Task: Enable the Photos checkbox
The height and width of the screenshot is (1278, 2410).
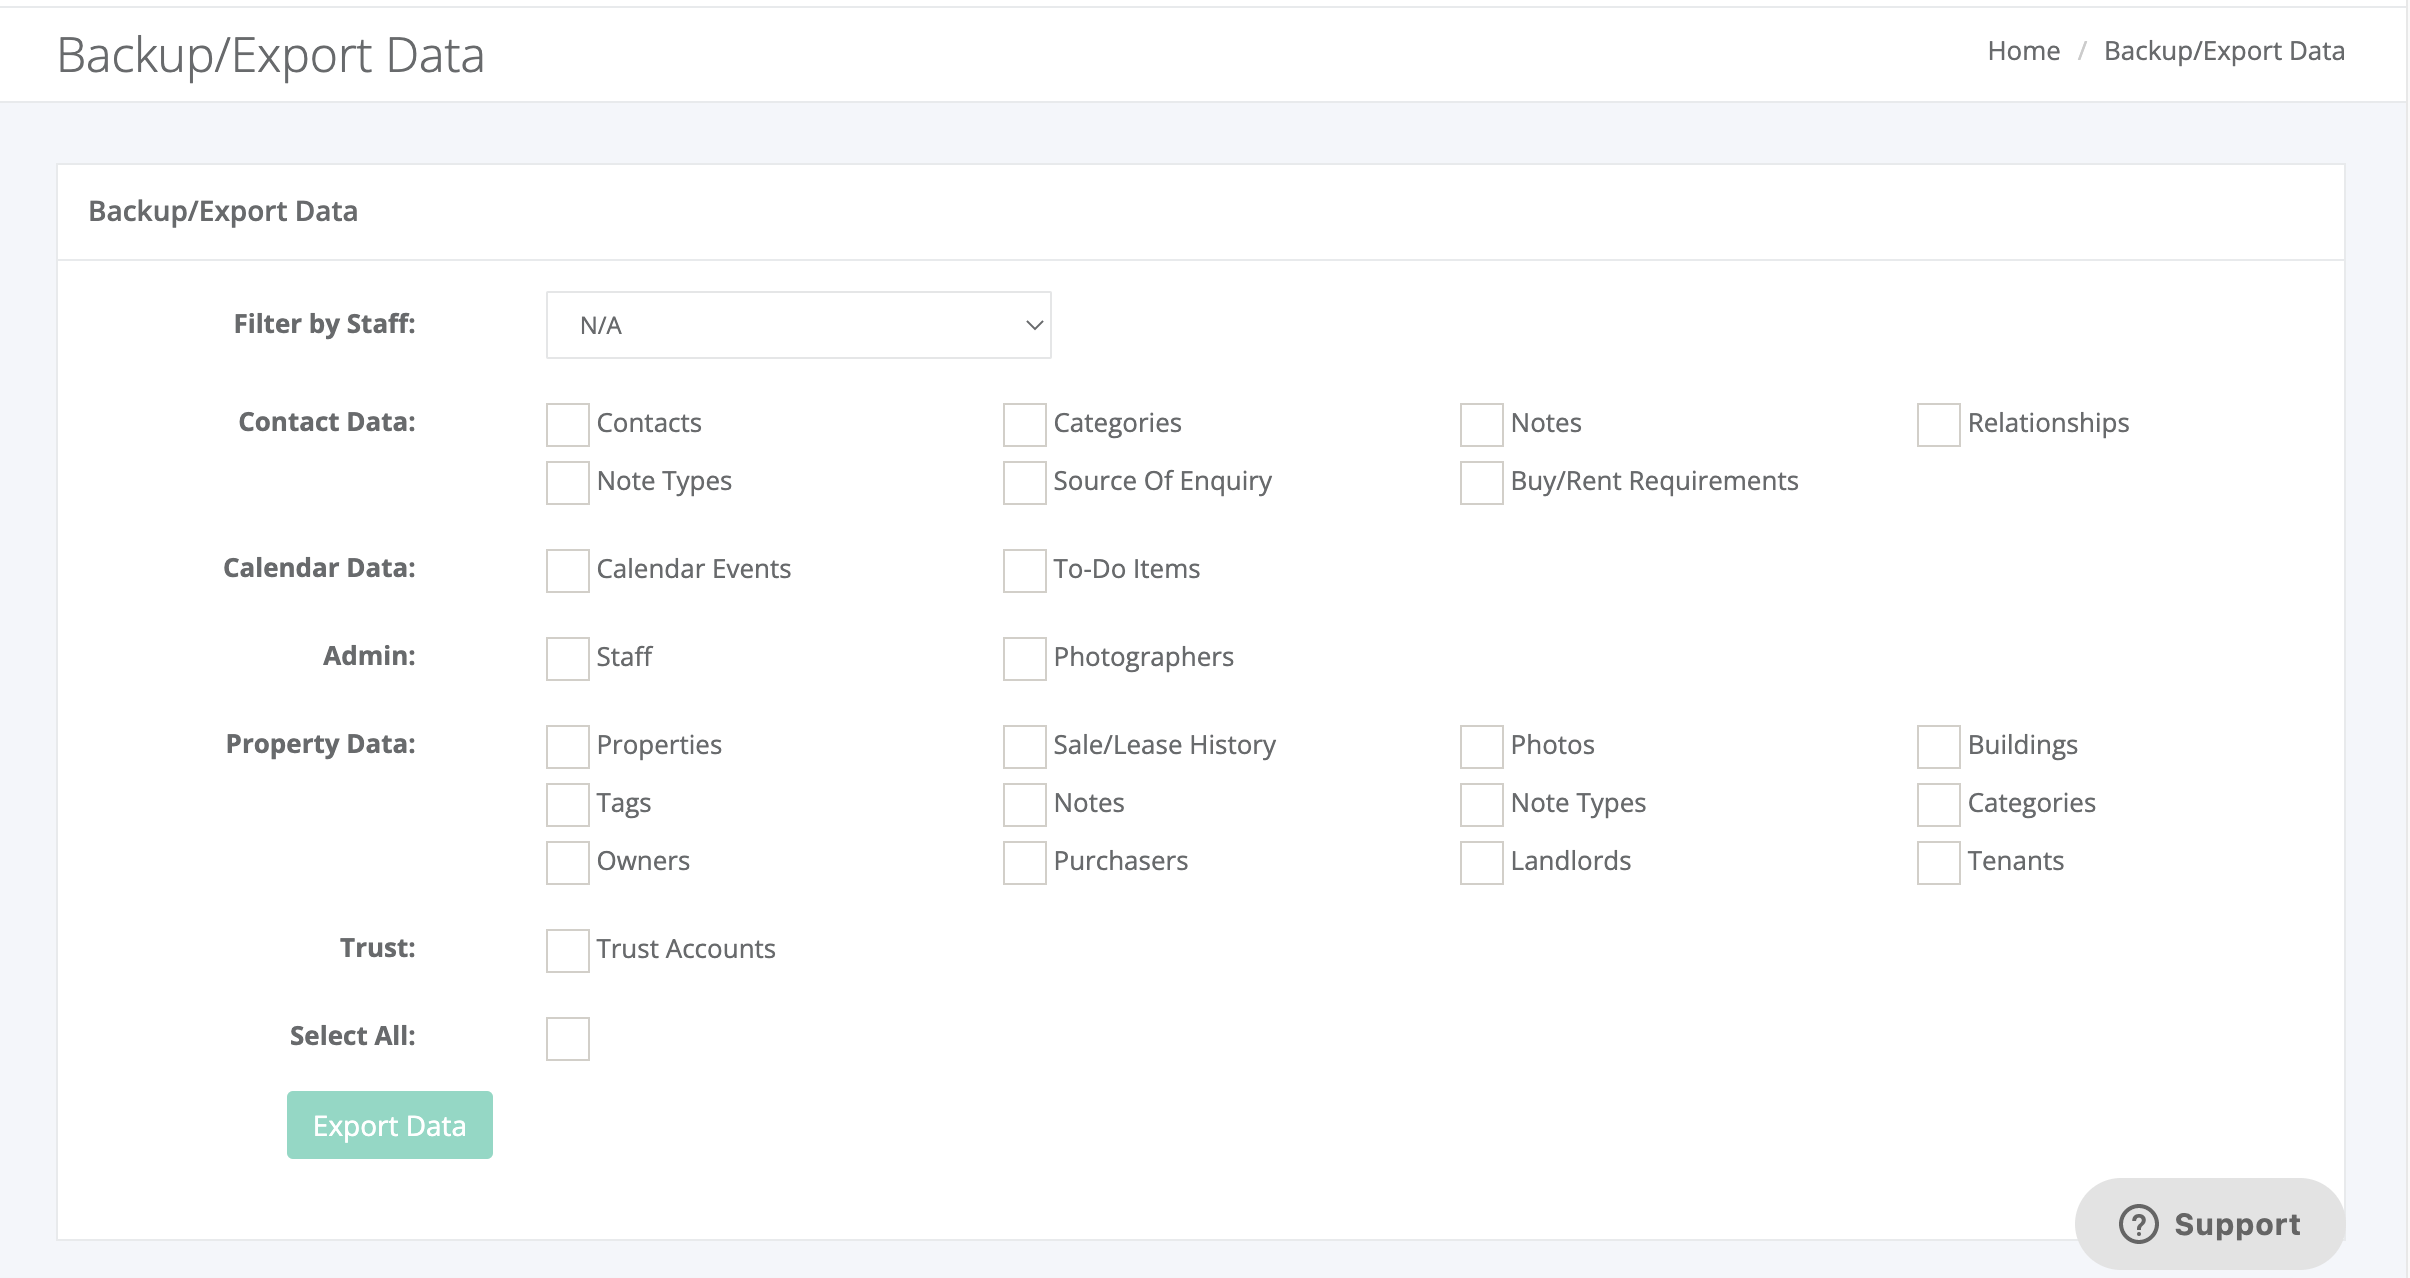Action: [x=1479, y=744]
